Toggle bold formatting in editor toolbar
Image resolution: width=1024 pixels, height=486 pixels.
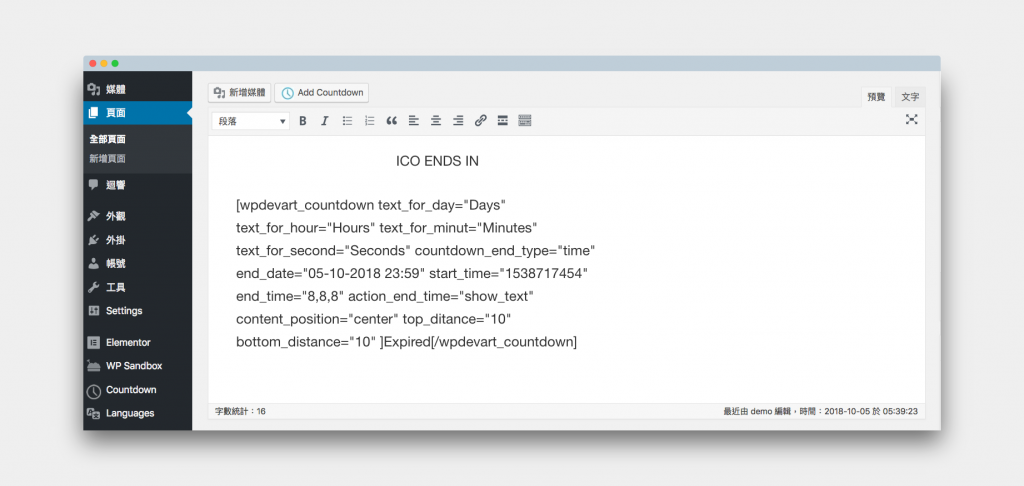(x=302, y=121)
